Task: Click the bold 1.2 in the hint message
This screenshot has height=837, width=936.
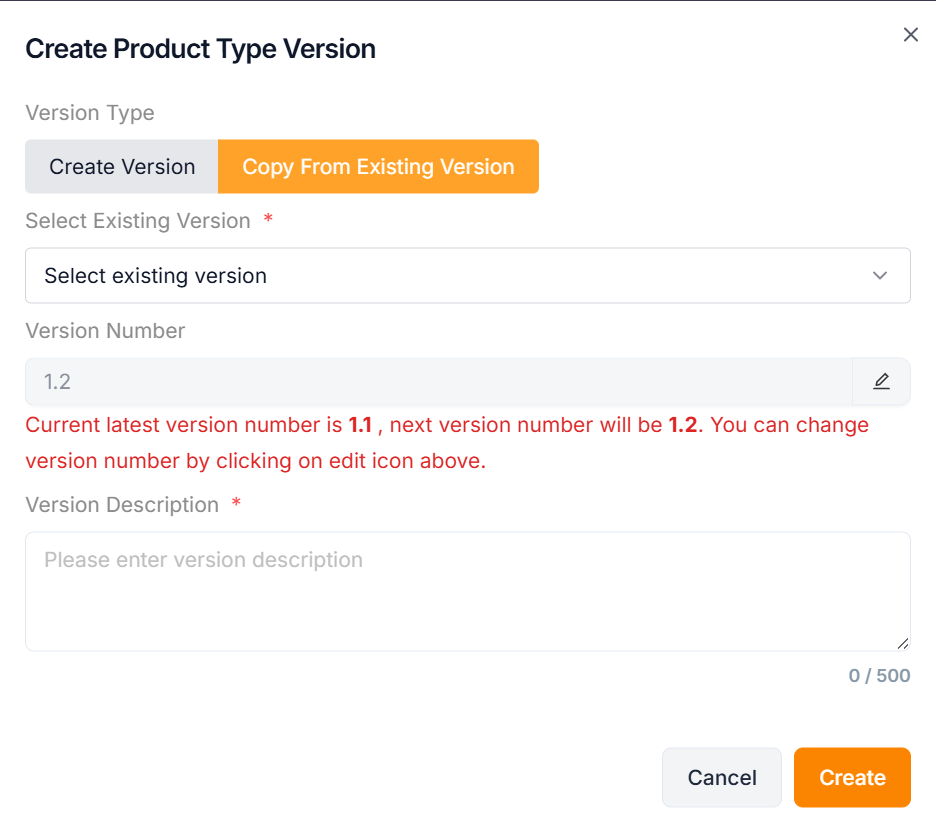Action: pyautogui.click(x=683, y=425)
